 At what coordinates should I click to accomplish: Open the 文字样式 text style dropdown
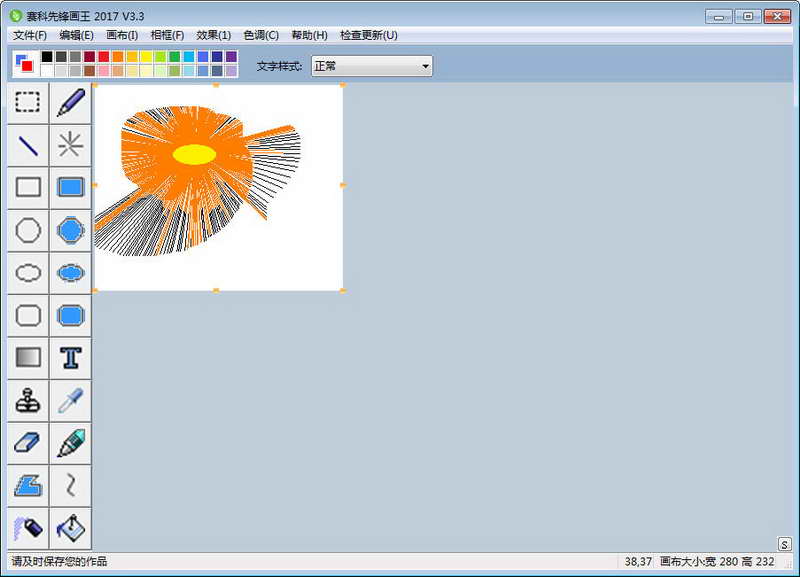click(x=371, y=66)
